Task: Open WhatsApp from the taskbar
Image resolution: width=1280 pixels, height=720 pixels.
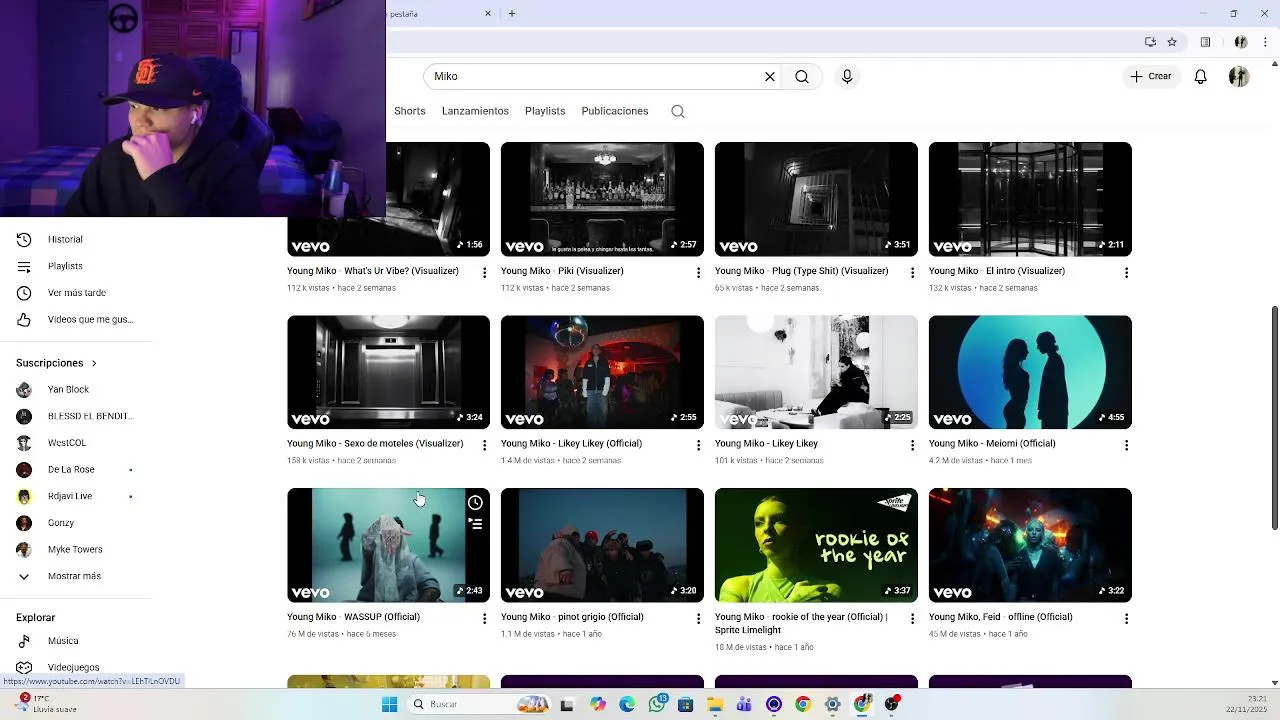Action: (657, 704)
